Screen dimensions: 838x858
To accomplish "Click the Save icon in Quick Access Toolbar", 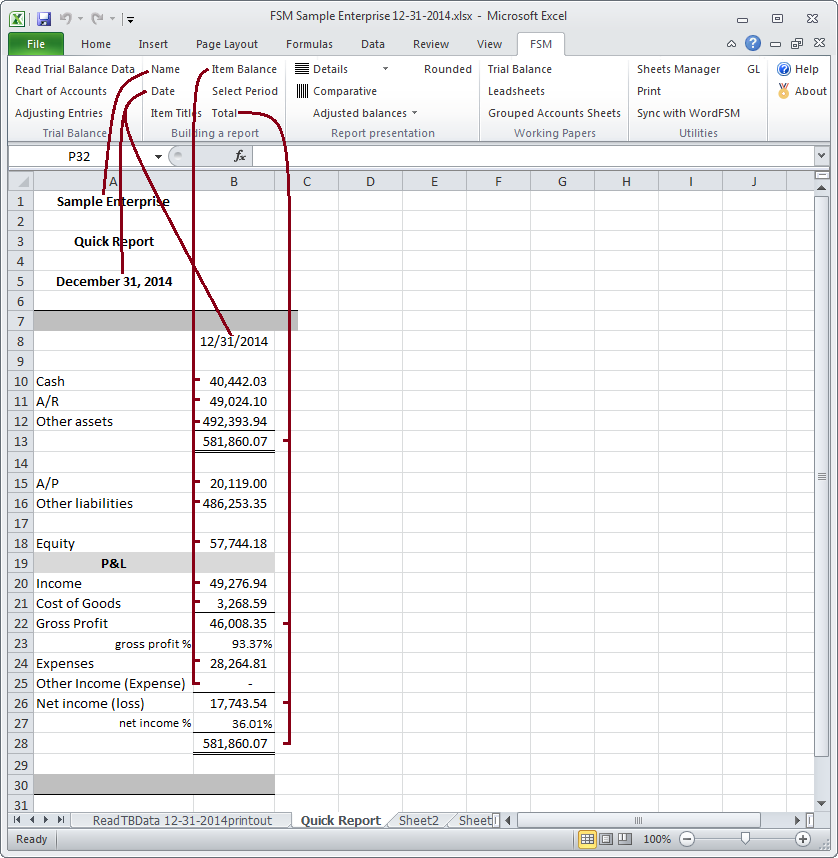I will [x=43, y=18].
